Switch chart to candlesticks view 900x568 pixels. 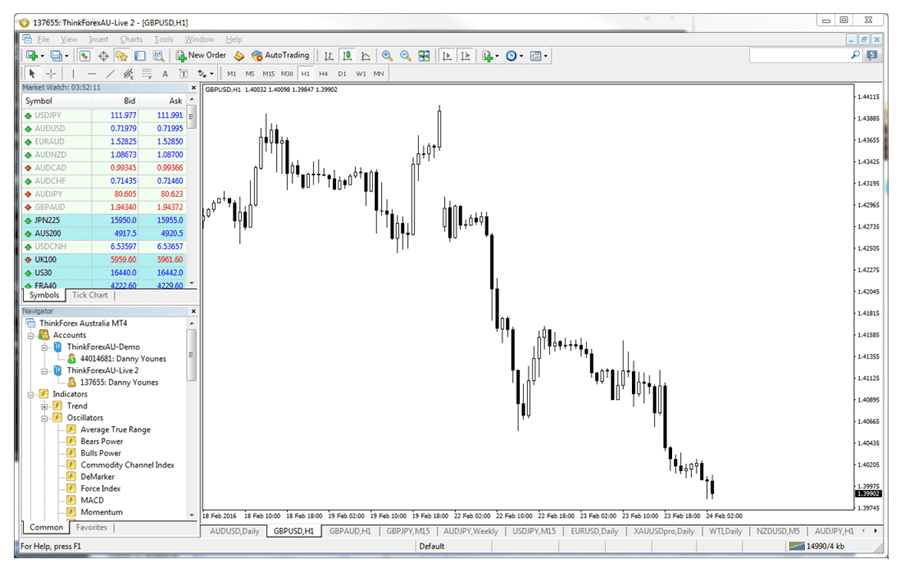tap(349, 56)
